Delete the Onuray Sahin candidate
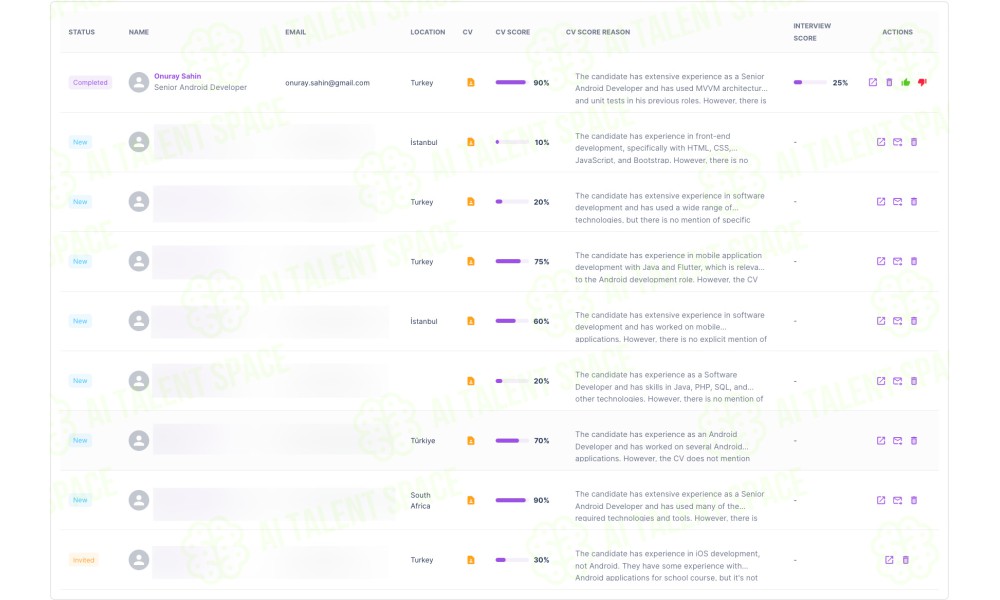Image resolution: width=1000 pixels, height=600 pixels. point(889,82)
